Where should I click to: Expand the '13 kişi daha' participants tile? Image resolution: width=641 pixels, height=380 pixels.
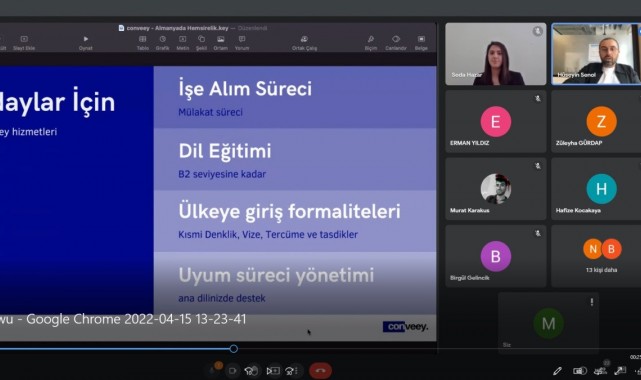coord(601,256)
